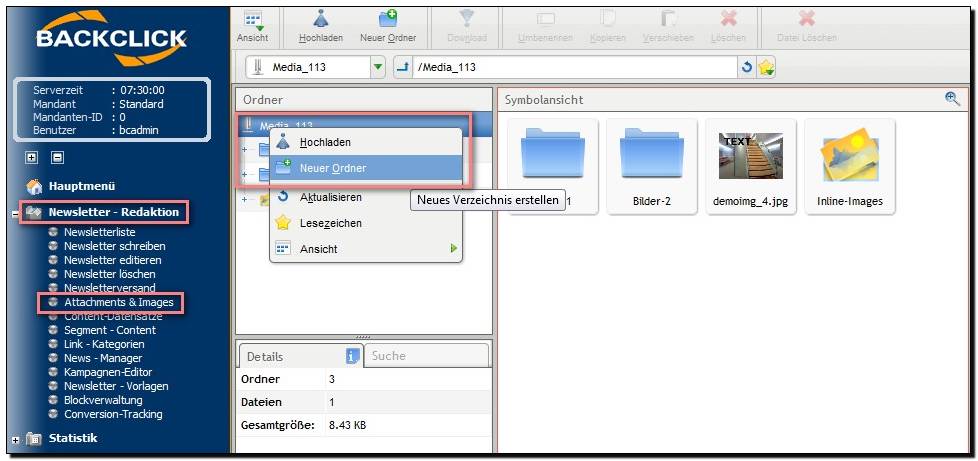This screenshot has height=461, width=978.
Task: Click the refresh icon in path bar
Action: pos(747,67)
